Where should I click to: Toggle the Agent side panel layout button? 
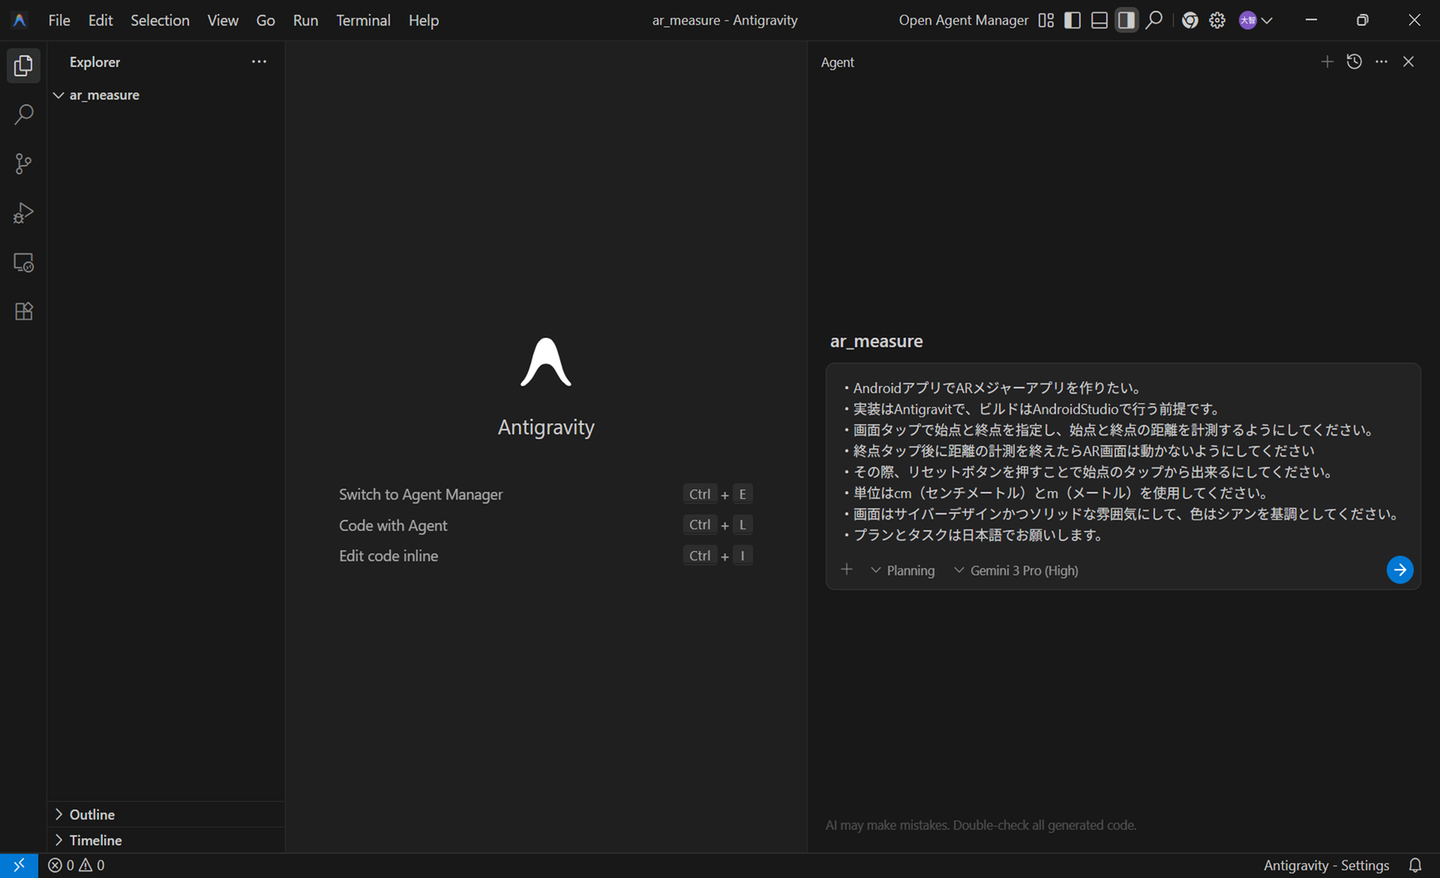(1126, 20)
